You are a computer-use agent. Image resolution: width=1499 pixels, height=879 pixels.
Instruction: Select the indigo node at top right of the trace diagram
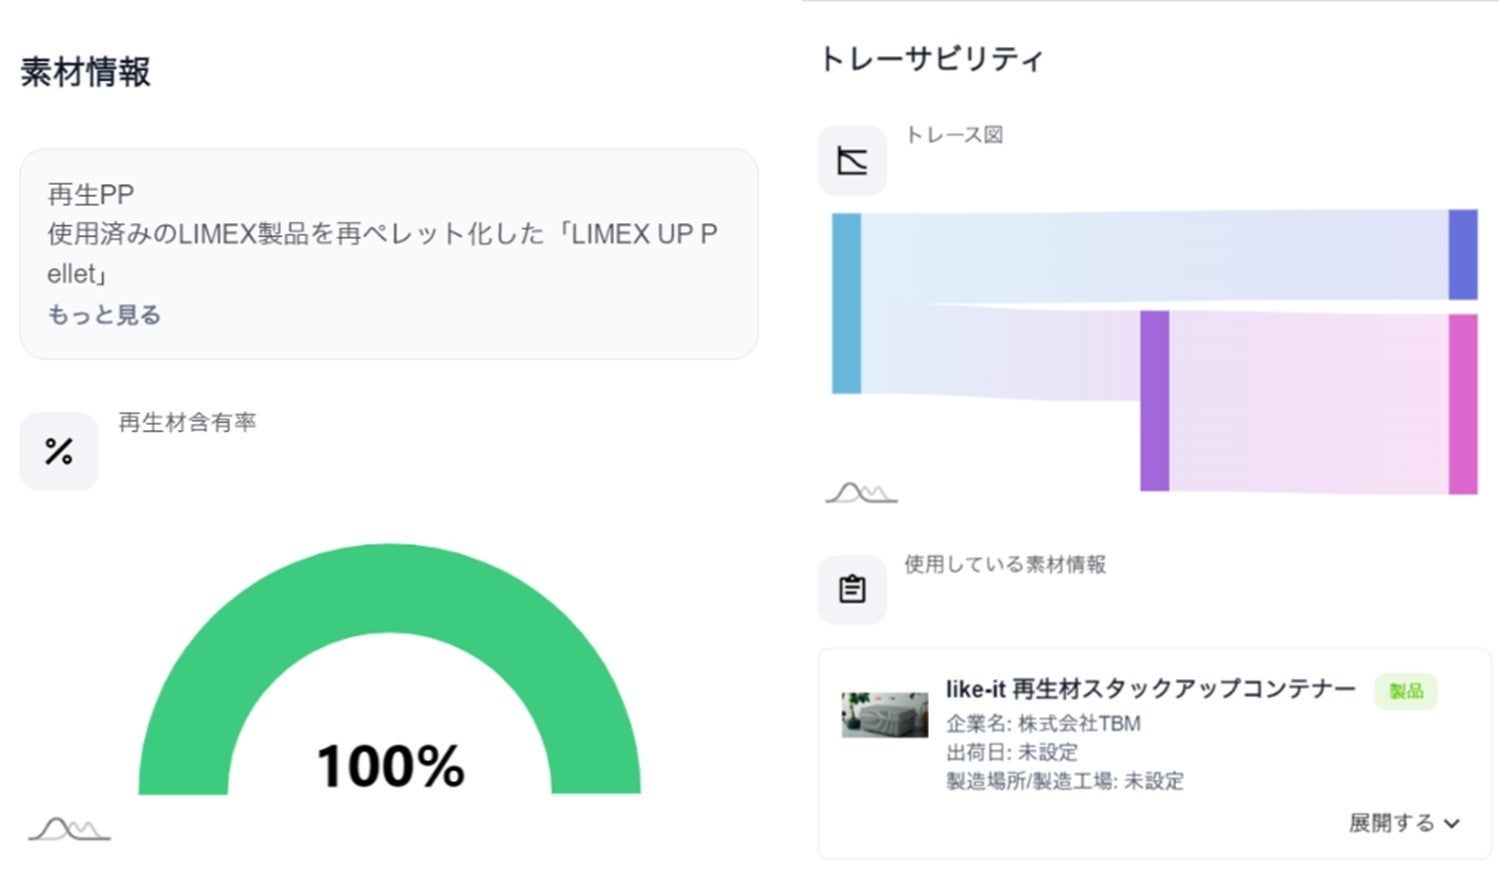pyautogui.click(x=1462, y=255)
